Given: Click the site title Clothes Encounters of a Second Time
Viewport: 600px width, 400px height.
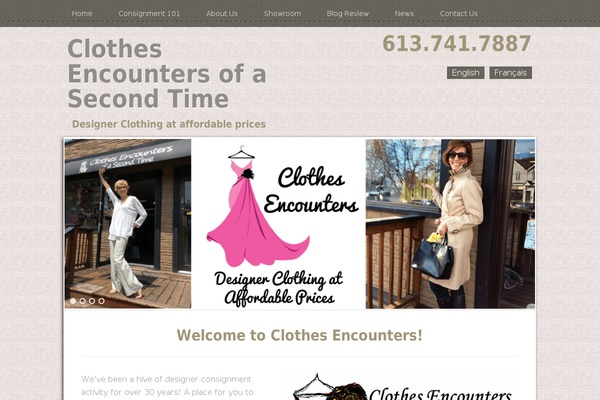Looking at the screenshot, I should tap(167, 73).
